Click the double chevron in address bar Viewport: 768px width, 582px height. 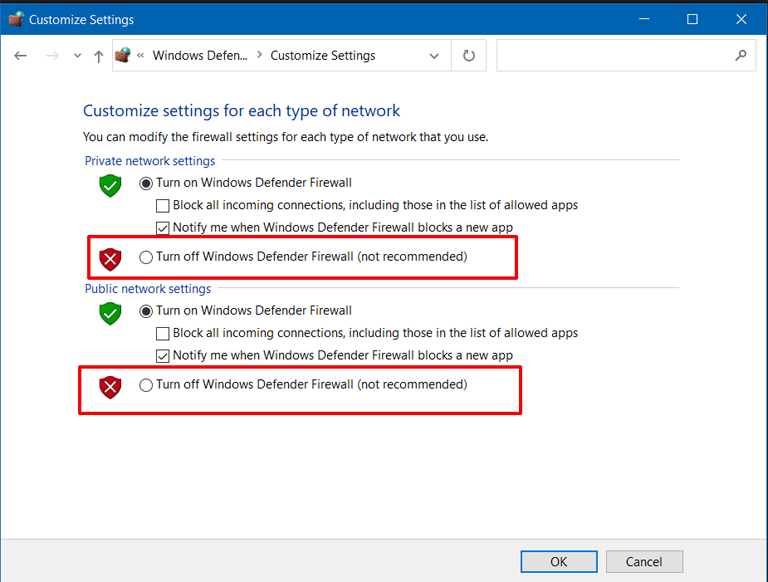141,55
